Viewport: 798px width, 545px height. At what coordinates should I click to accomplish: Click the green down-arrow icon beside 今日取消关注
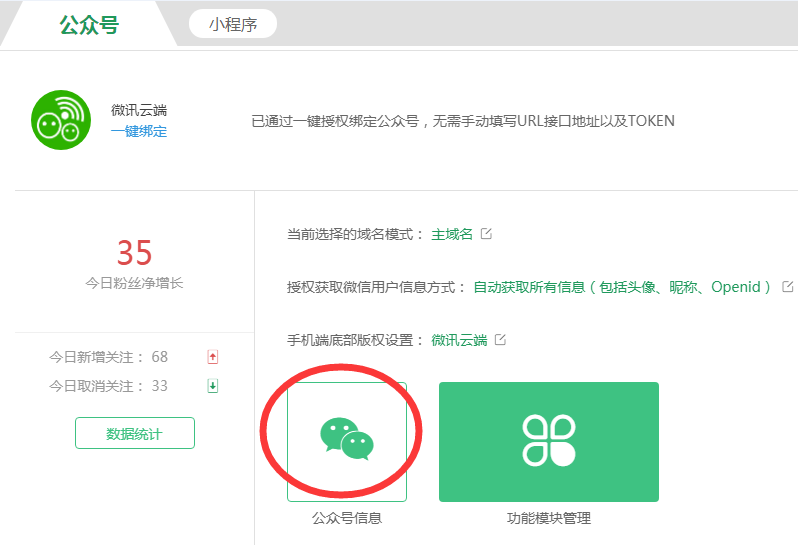coord(212,386)
